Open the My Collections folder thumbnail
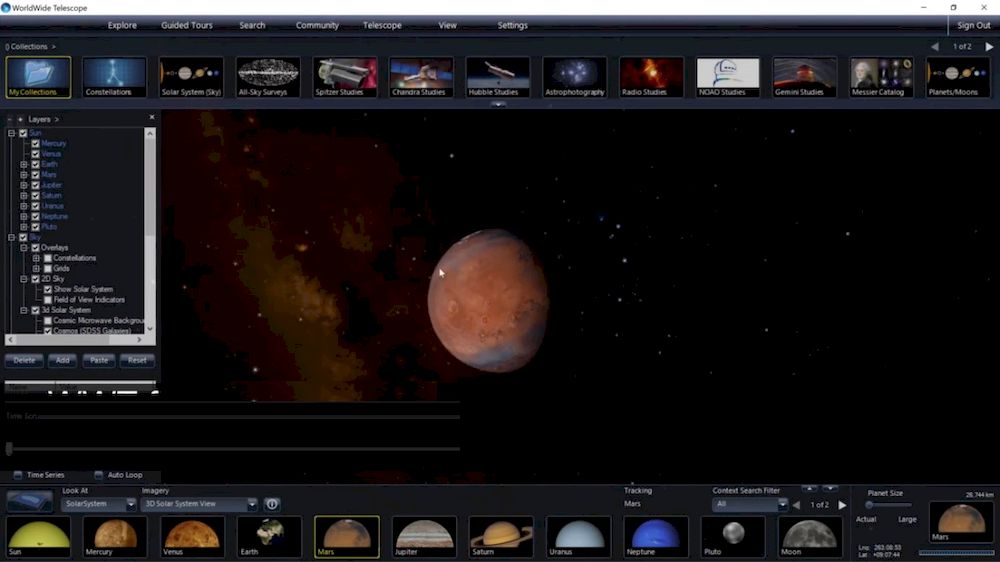This screenshot has width=1000, height=562. 38,77
